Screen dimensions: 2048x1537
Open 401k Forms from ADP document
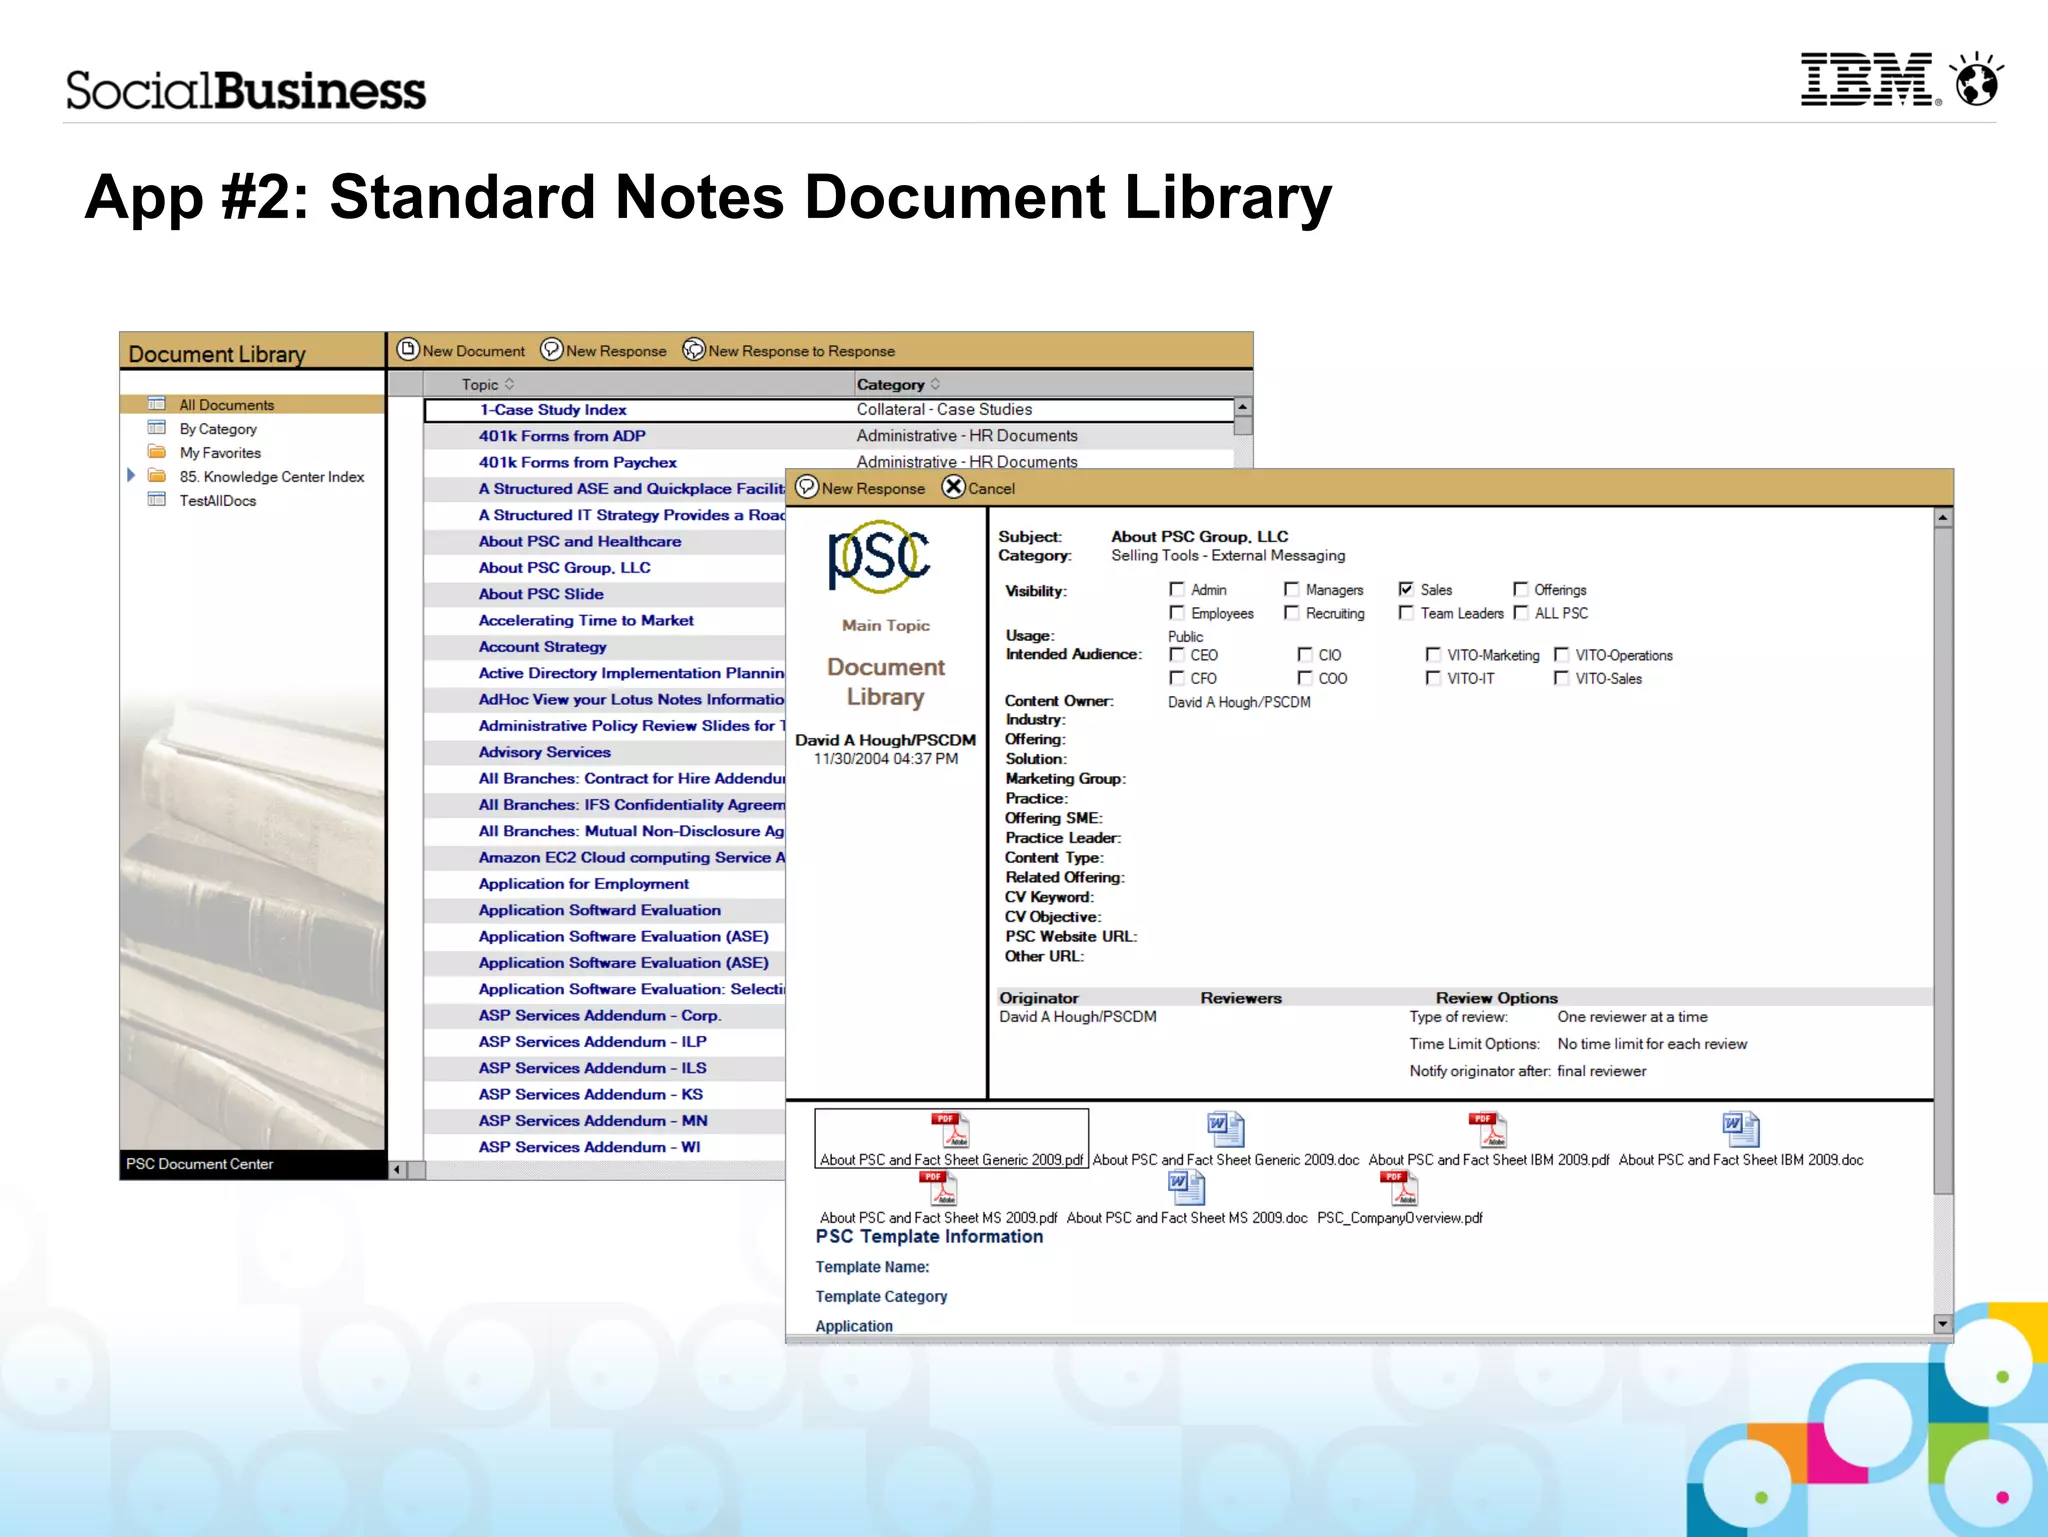[x=562, y=435]
